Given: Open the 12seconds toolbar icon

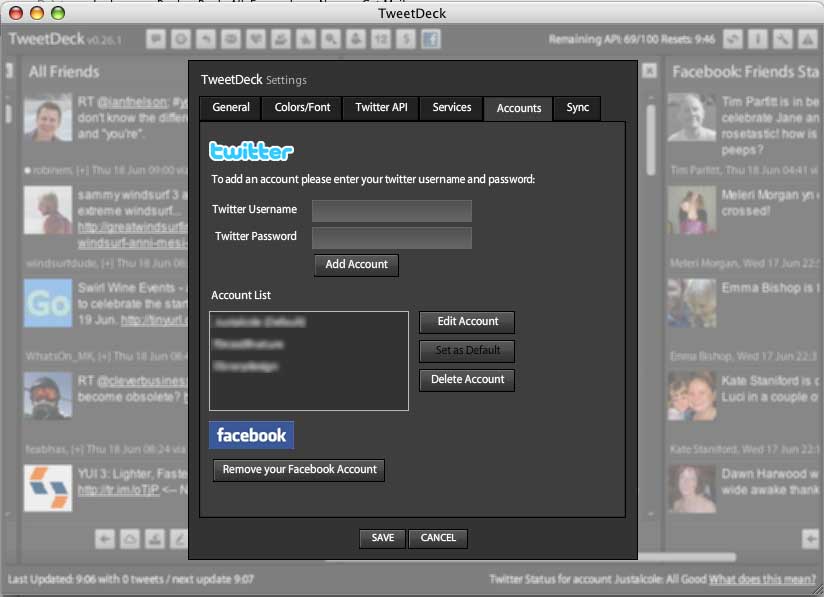Looking at the screenshot, I should point(380,39).
